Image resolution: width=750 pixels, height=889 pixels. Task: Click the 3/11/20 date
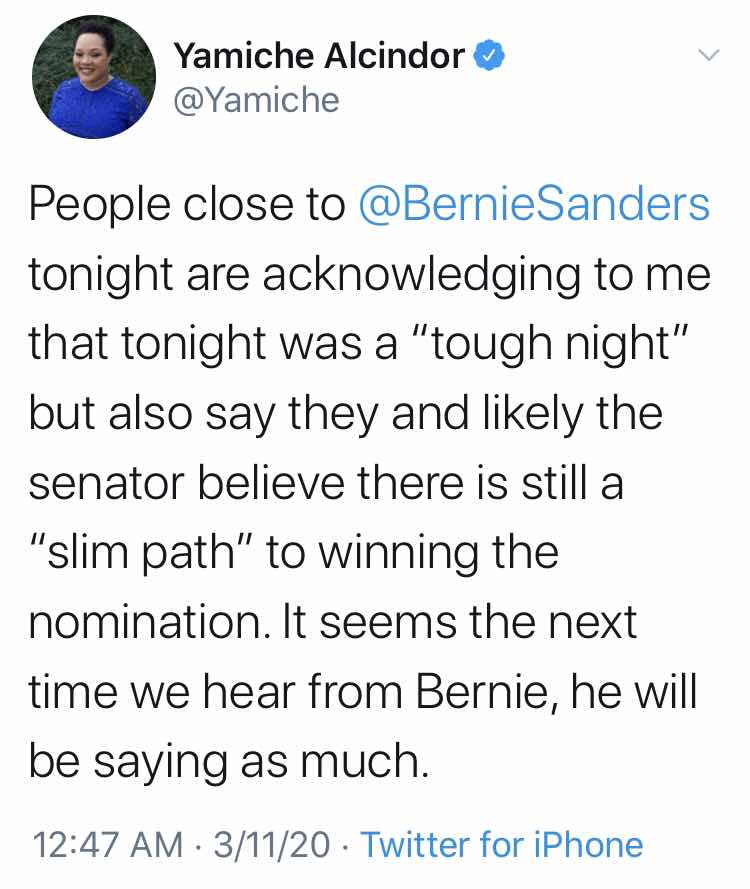(x=272, y=845)
